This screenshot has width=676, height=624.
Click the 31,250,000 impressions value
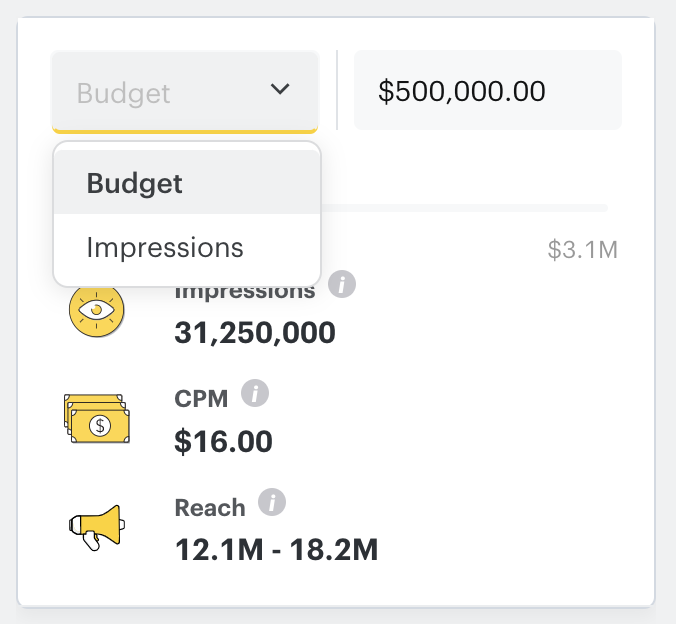pyautogui.click(x=255, y=332)
